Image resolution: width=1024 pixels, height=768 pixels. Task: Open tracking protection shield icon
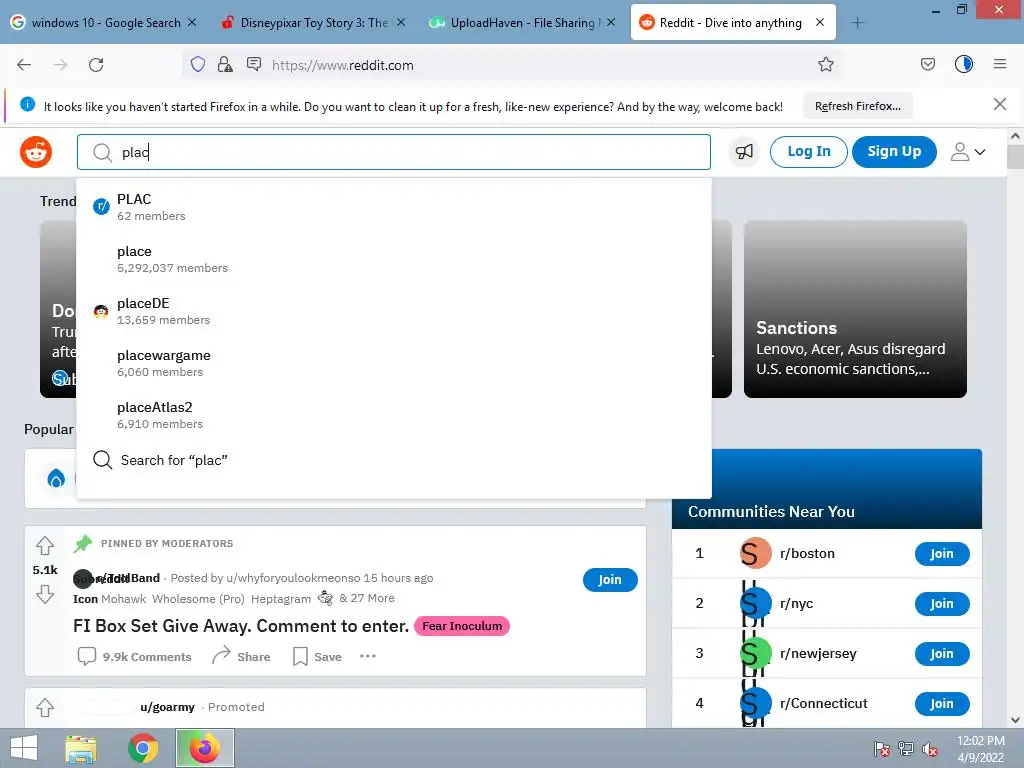click(198, 64)
